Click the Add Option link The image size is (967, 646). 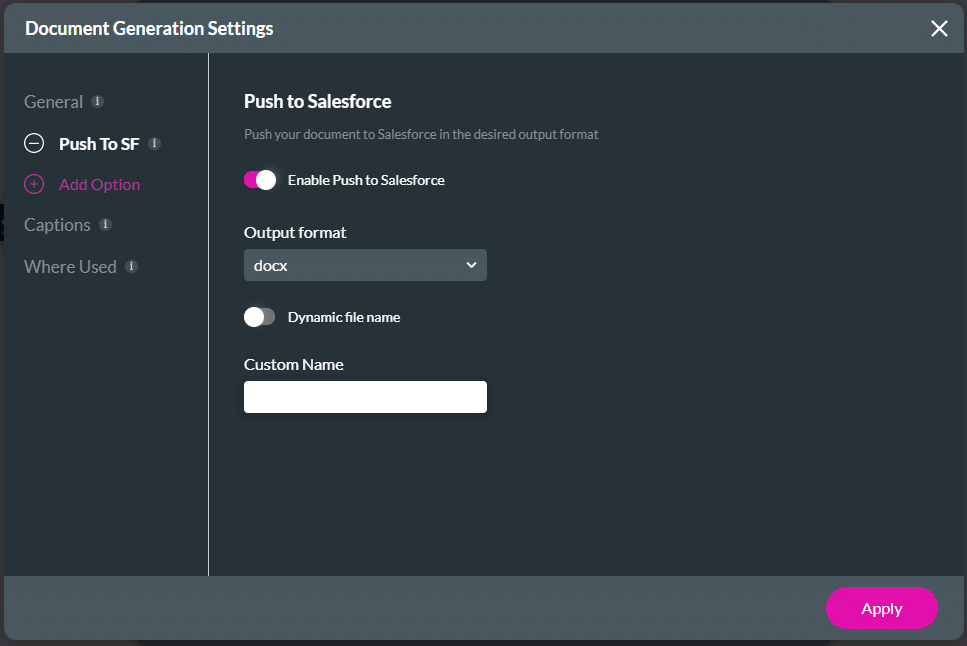click(99, 185)
